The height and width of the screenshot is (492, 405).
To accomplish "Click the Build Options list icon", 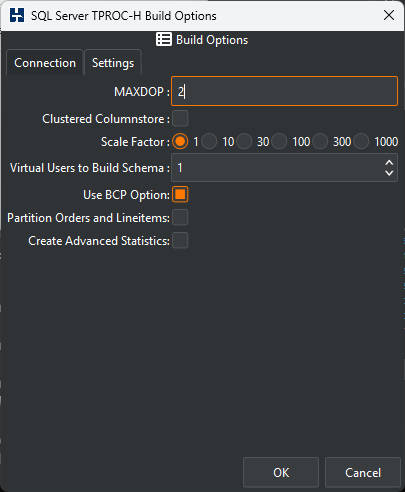I will click(x=164, y=40).
